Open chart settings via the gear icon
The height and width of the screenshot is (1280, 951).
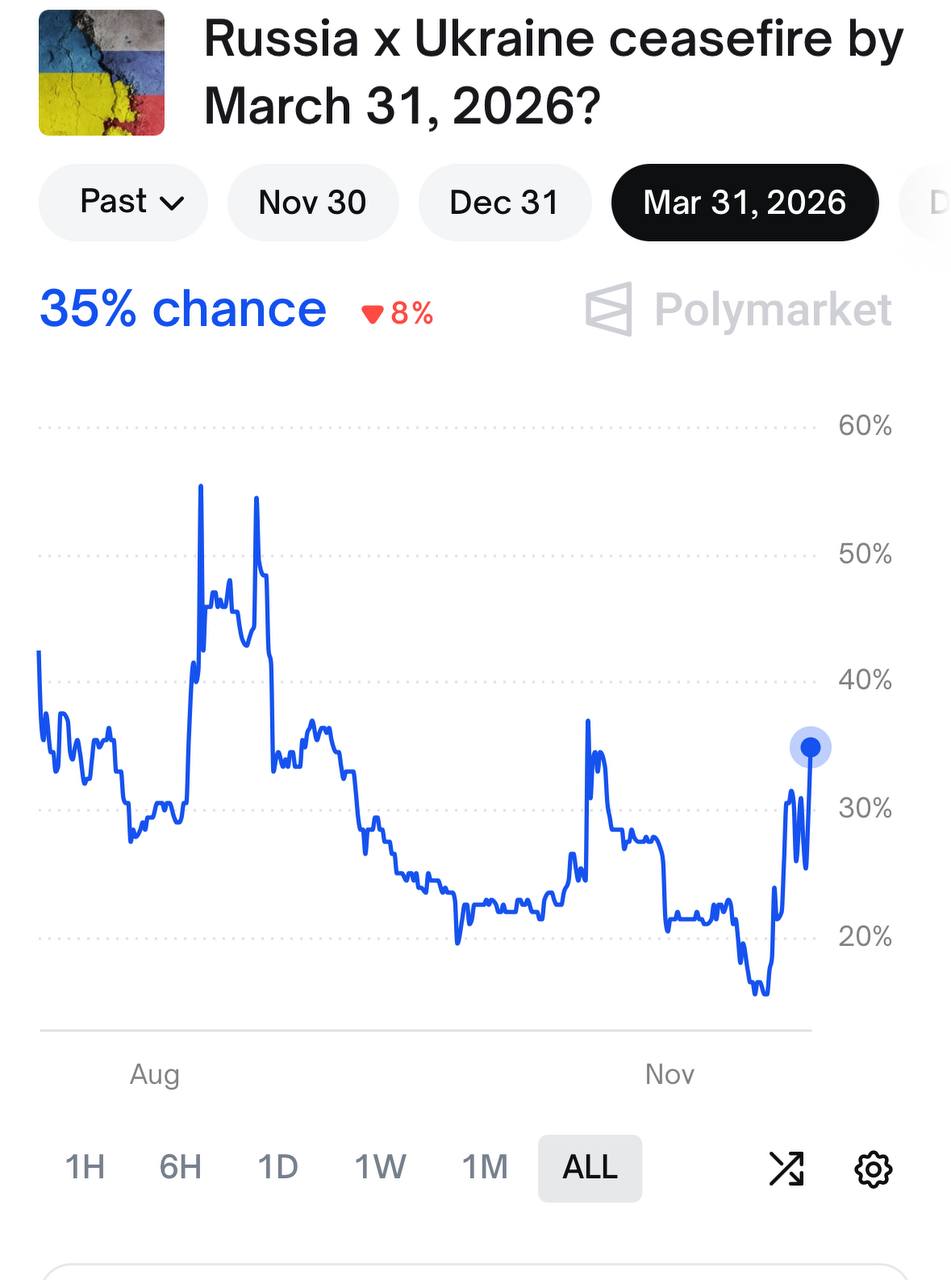point(874,1168)
